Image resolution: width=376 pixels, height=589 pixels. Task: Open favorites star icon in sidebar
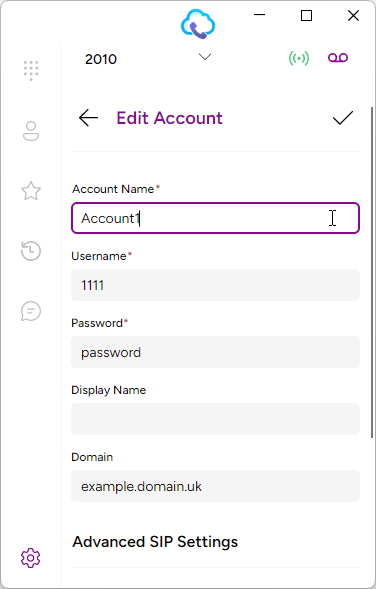tap(31, 191)
